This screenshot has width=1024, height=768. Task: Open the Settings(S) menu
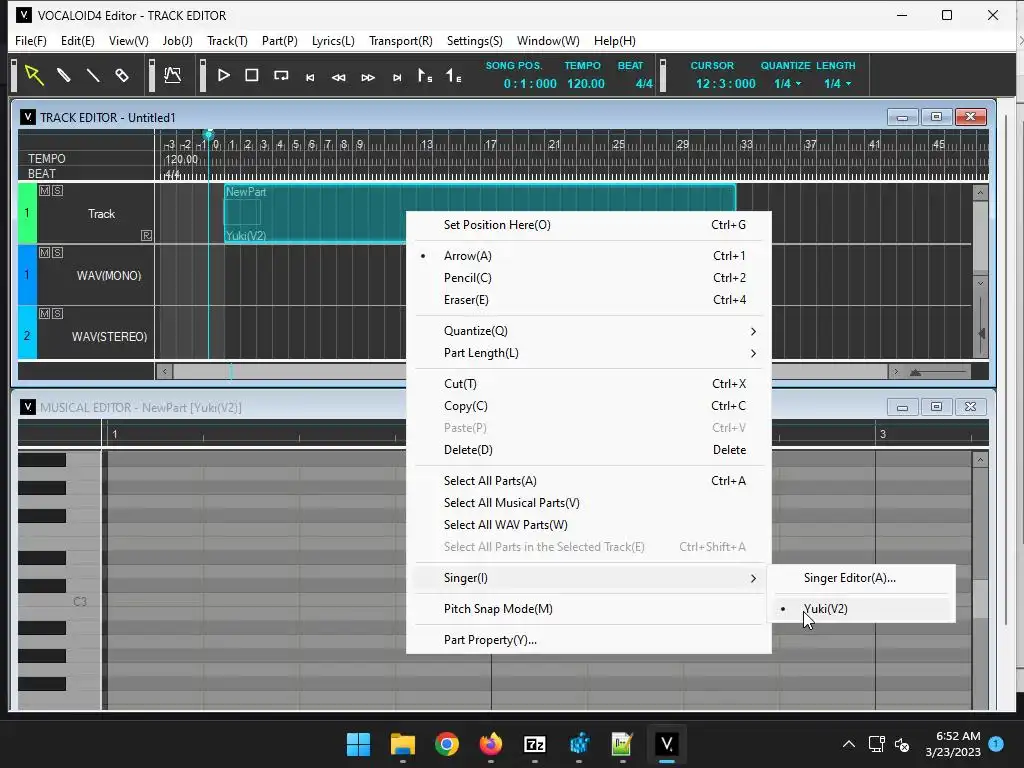475,40
